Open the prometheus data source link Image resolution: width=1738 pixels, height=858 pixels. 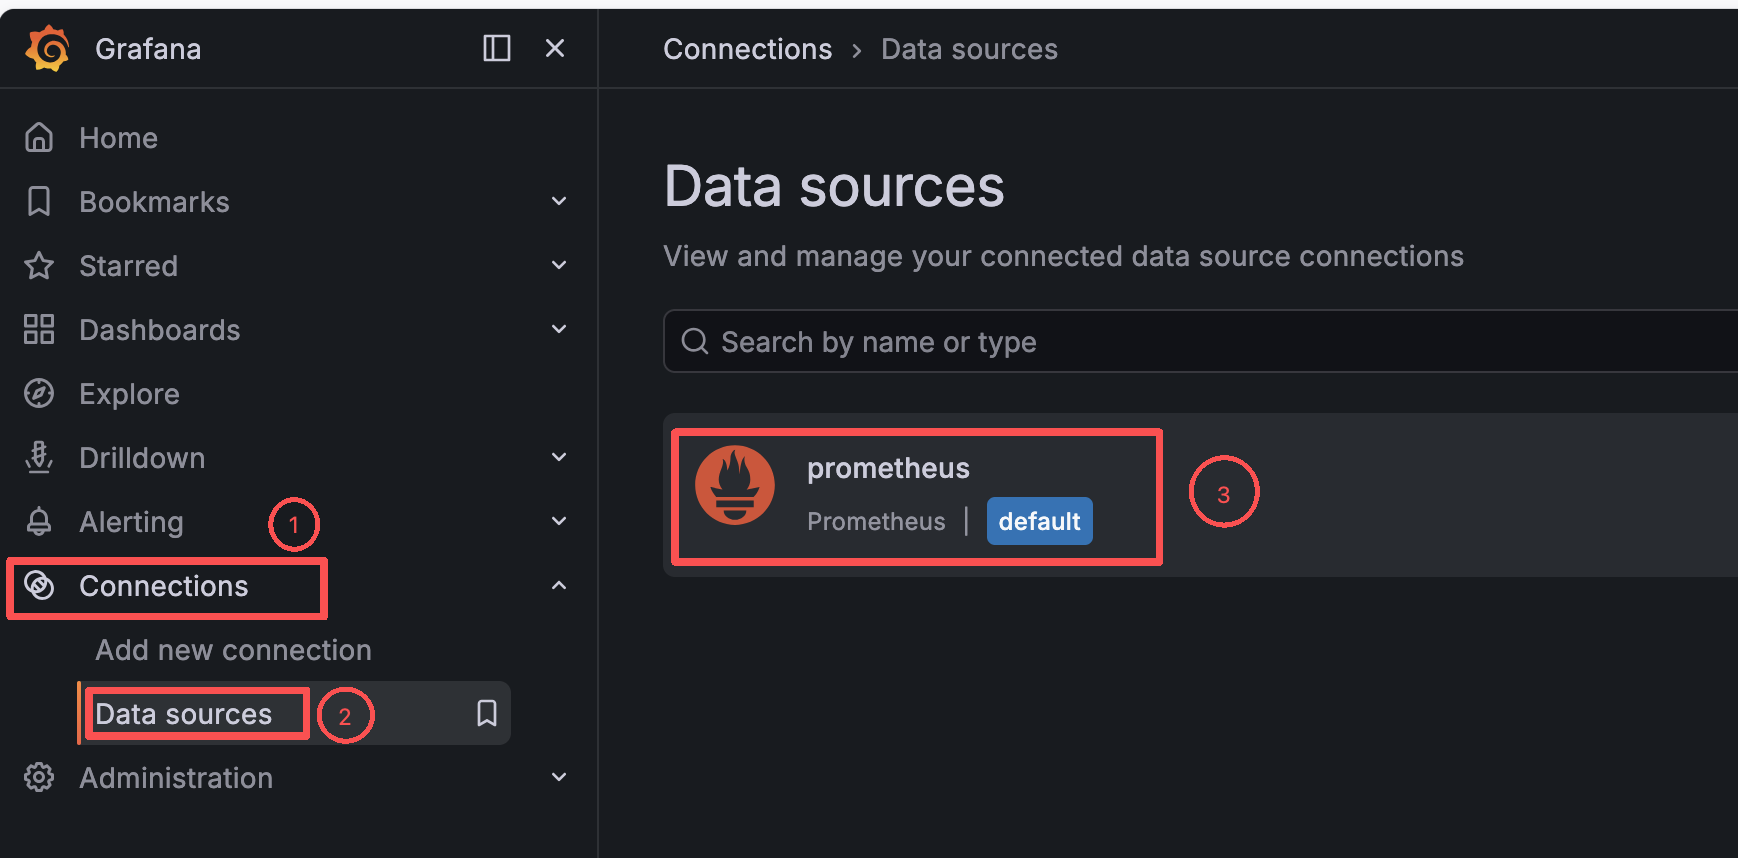click(x=888, y=468)
